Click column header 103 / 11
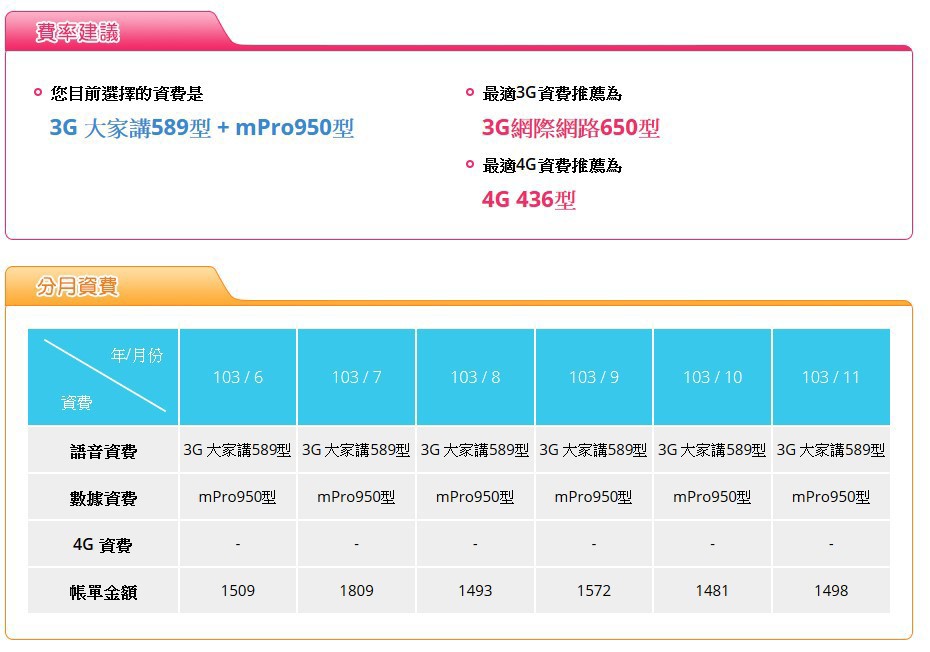This screenshot has height=652, width=930. click(831, 377)
